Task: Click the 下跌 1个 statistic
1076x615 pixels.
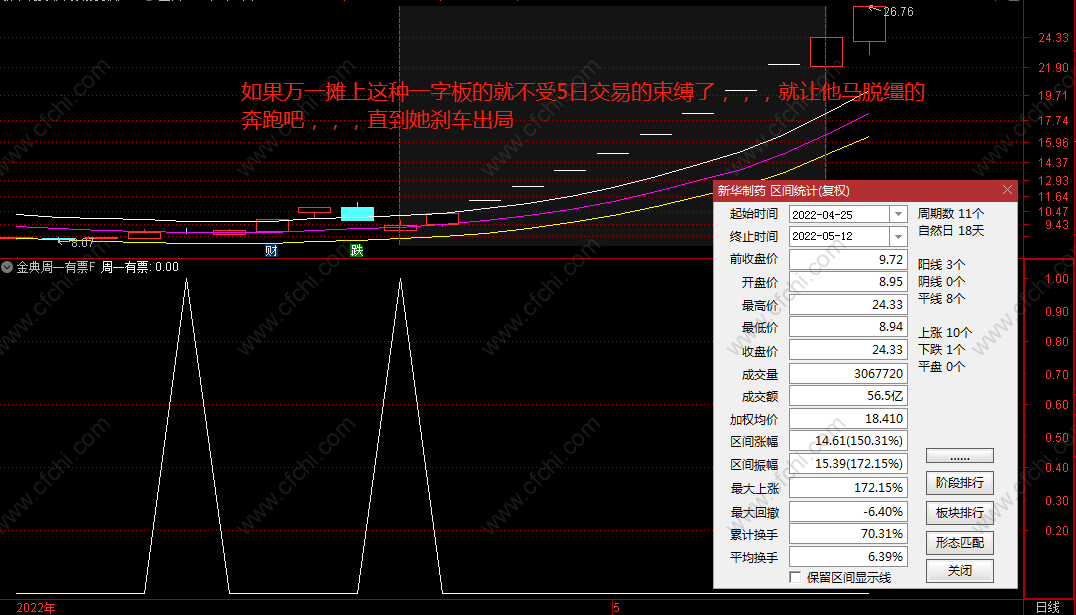Action: point(942,349)
